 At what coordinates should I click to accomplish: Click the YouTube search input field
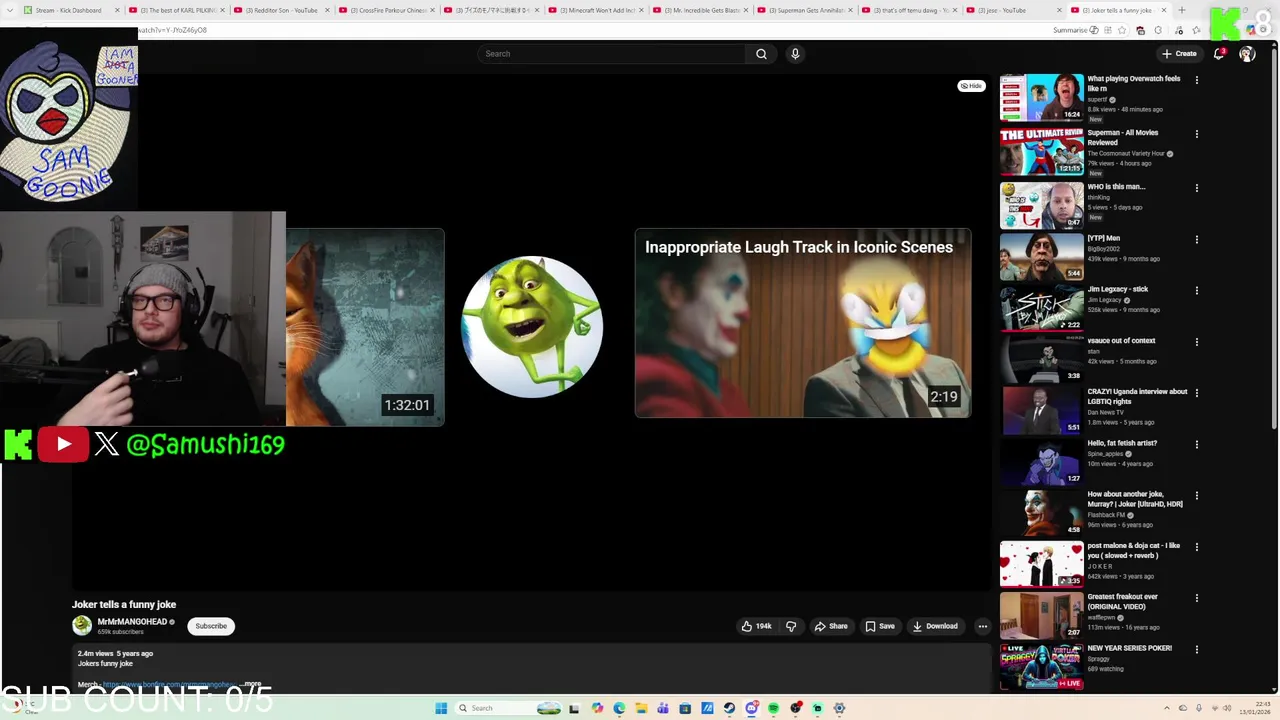(611, 54)
